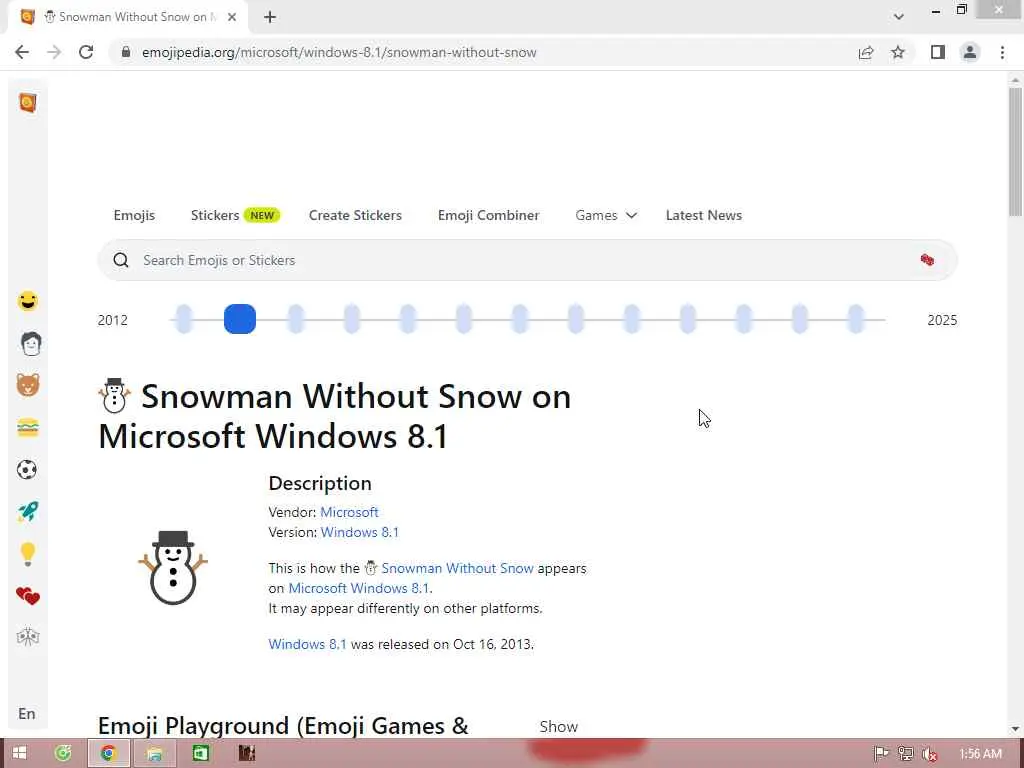The image size is (1024, 768).
Task: Open the Windows Start button
Action: pyautogui.click(x=19, y=754)
